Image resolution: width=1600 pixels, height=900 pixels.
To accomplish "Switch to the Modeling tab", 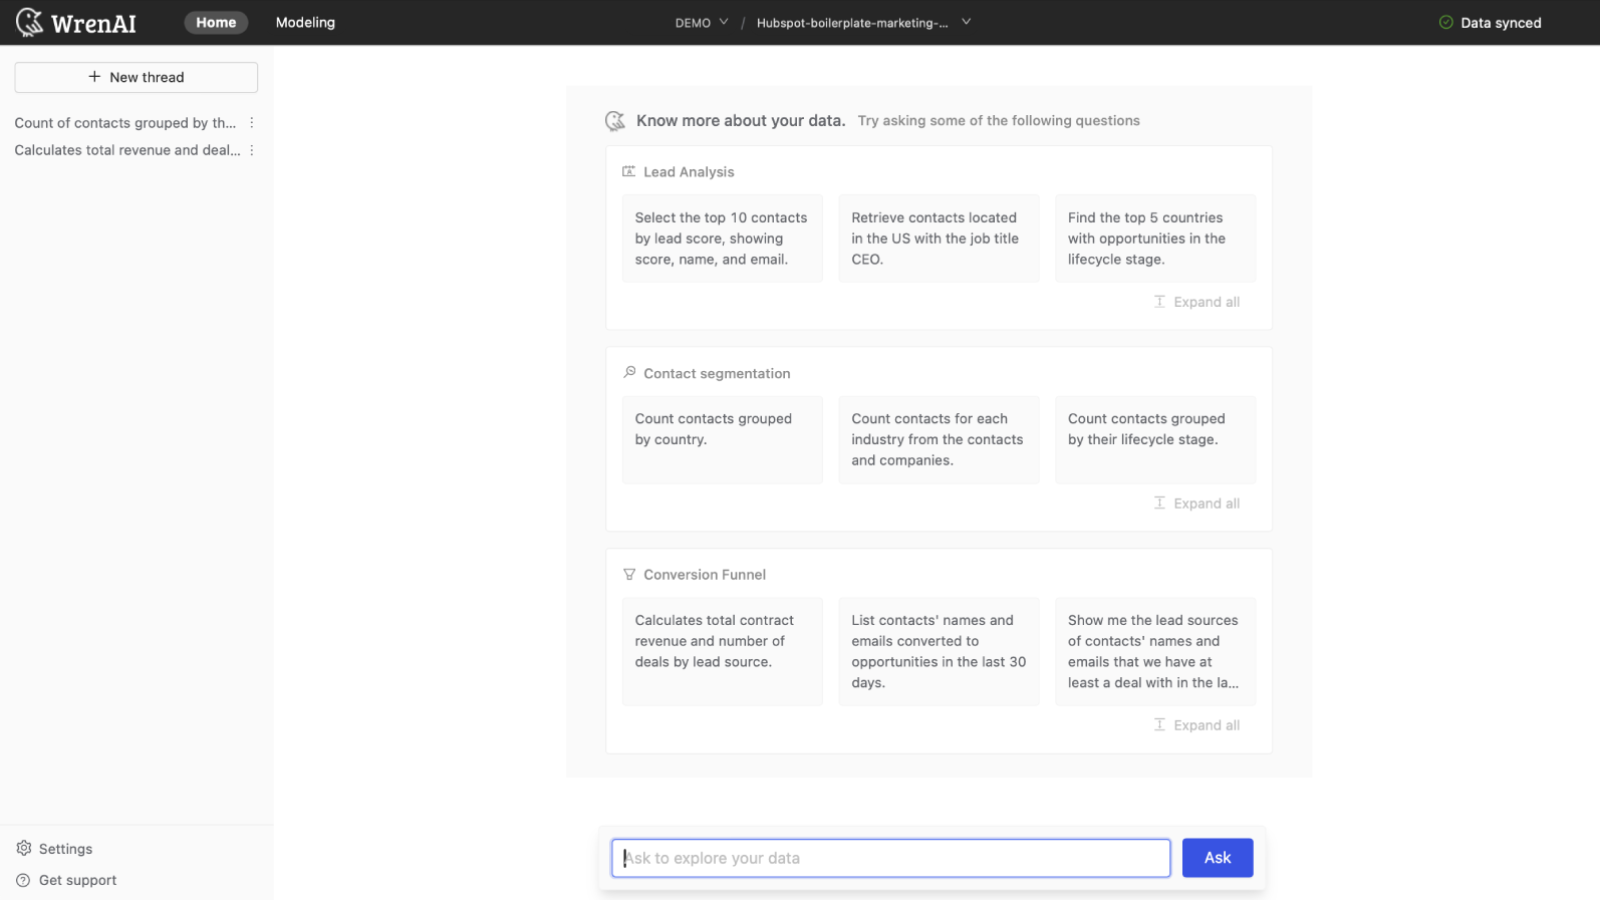I will (x=305, y=22).
